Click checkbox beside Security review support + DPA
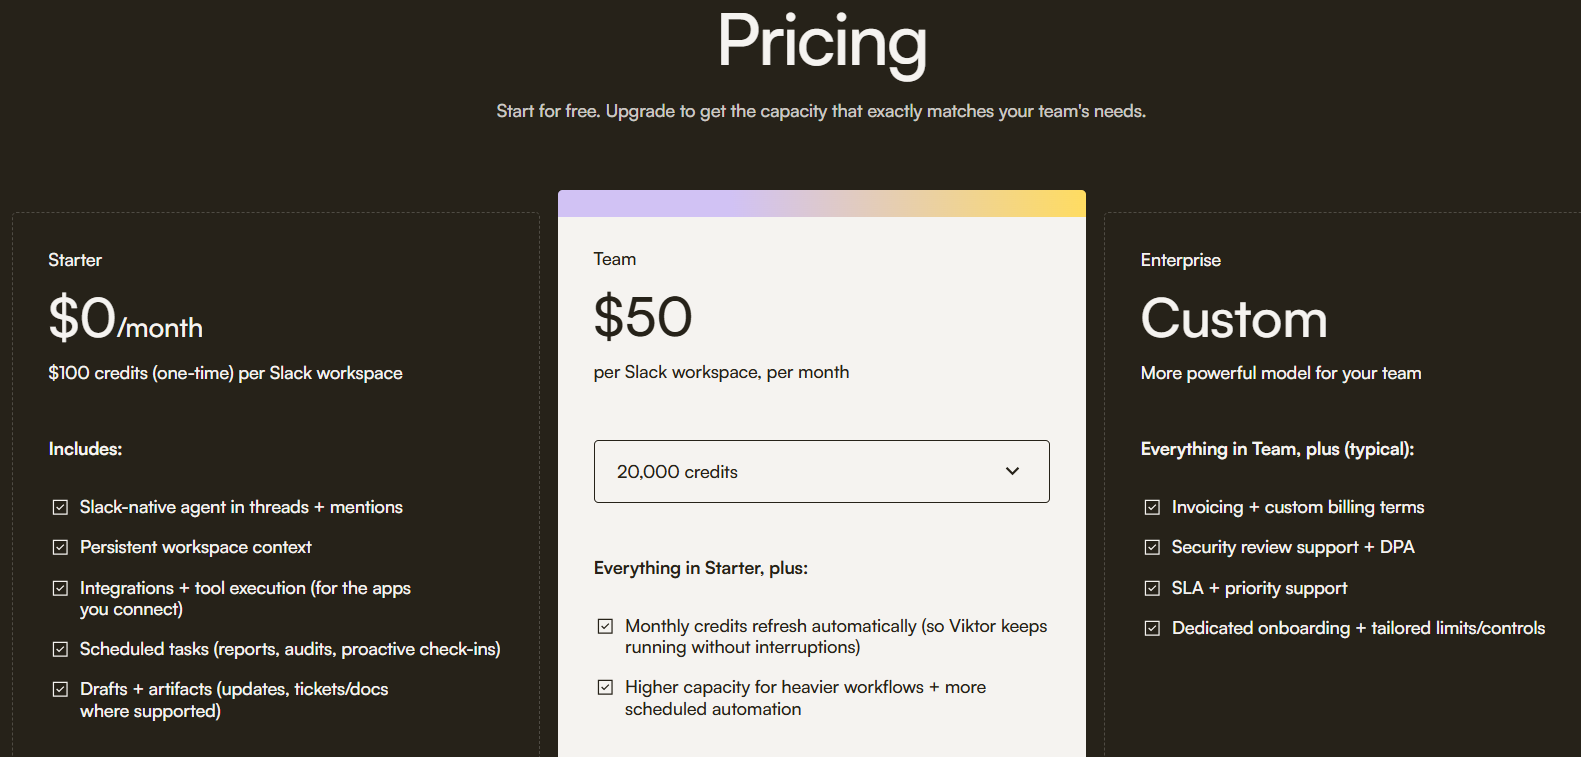The height and width of the screenshot is (757, 1581). pyautogui.click(x=1152, y=547)
